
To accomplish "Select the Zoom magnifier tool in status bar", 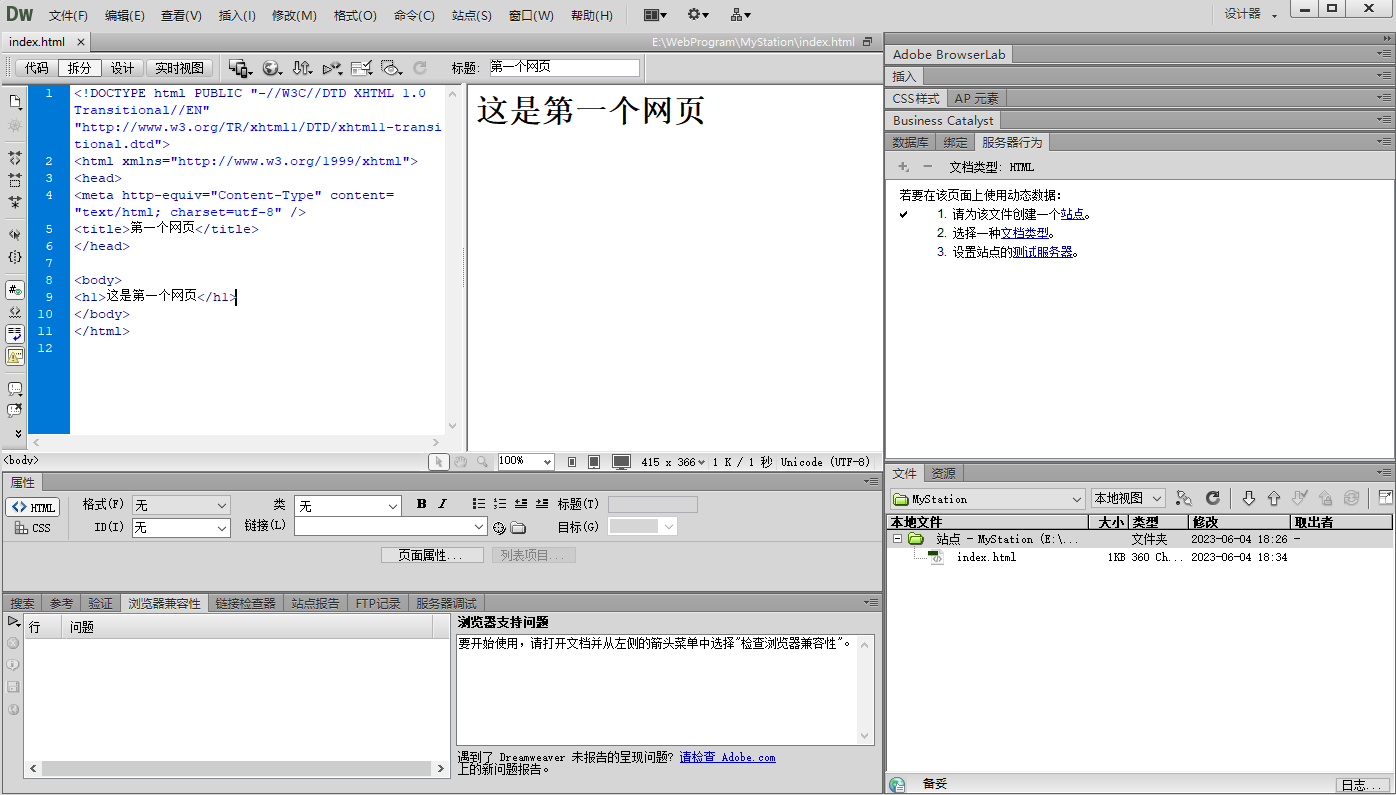I will coord(482,462).
